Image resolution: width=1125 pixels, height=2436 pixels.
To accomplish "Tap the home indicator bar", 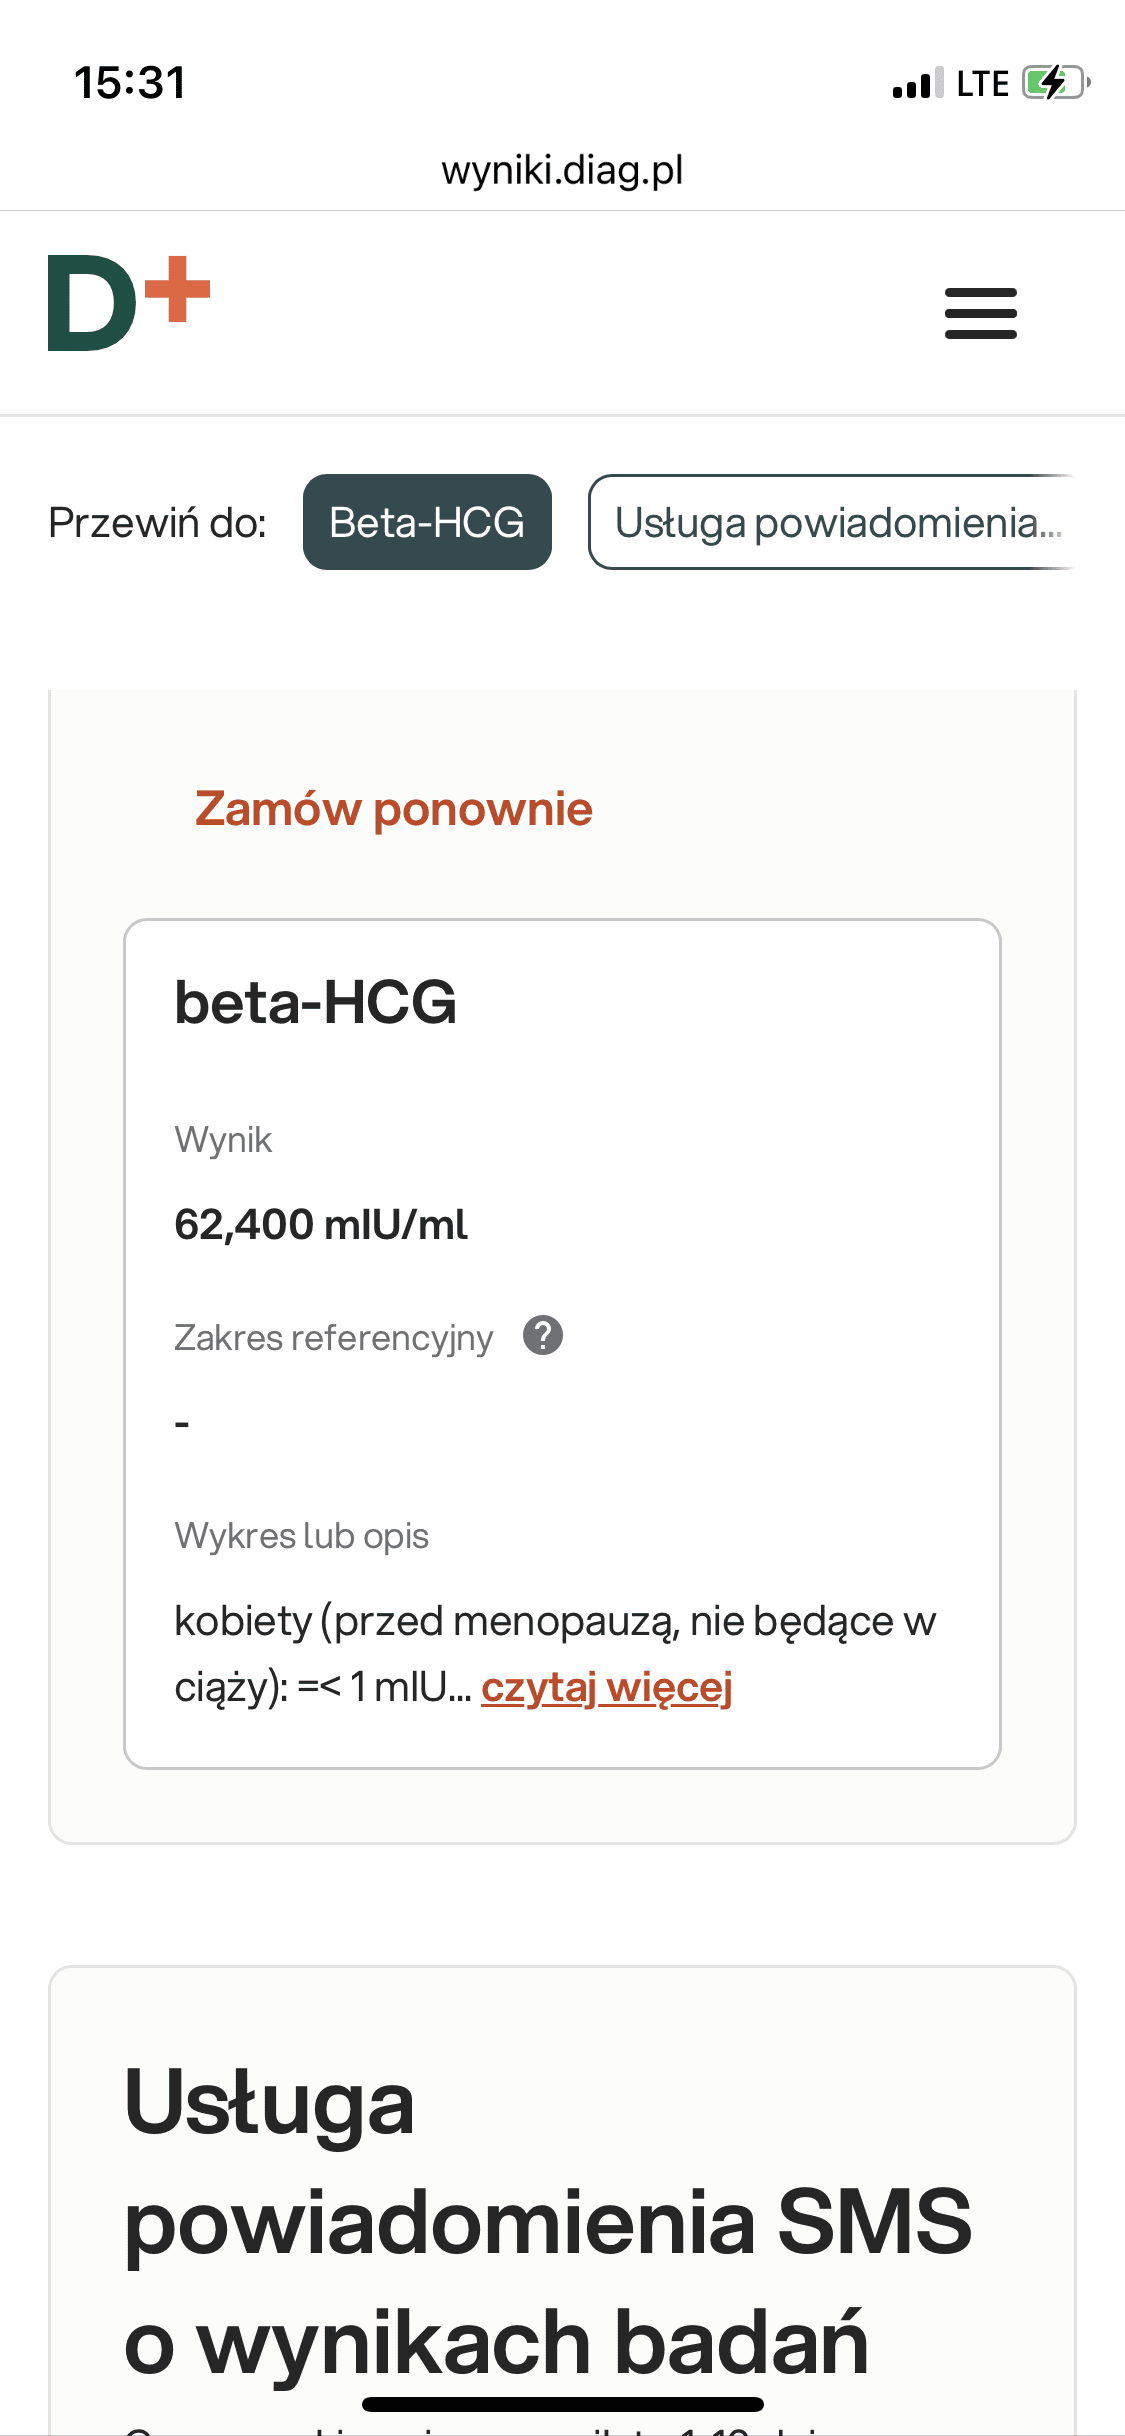I will click(x=562, y=2404).
